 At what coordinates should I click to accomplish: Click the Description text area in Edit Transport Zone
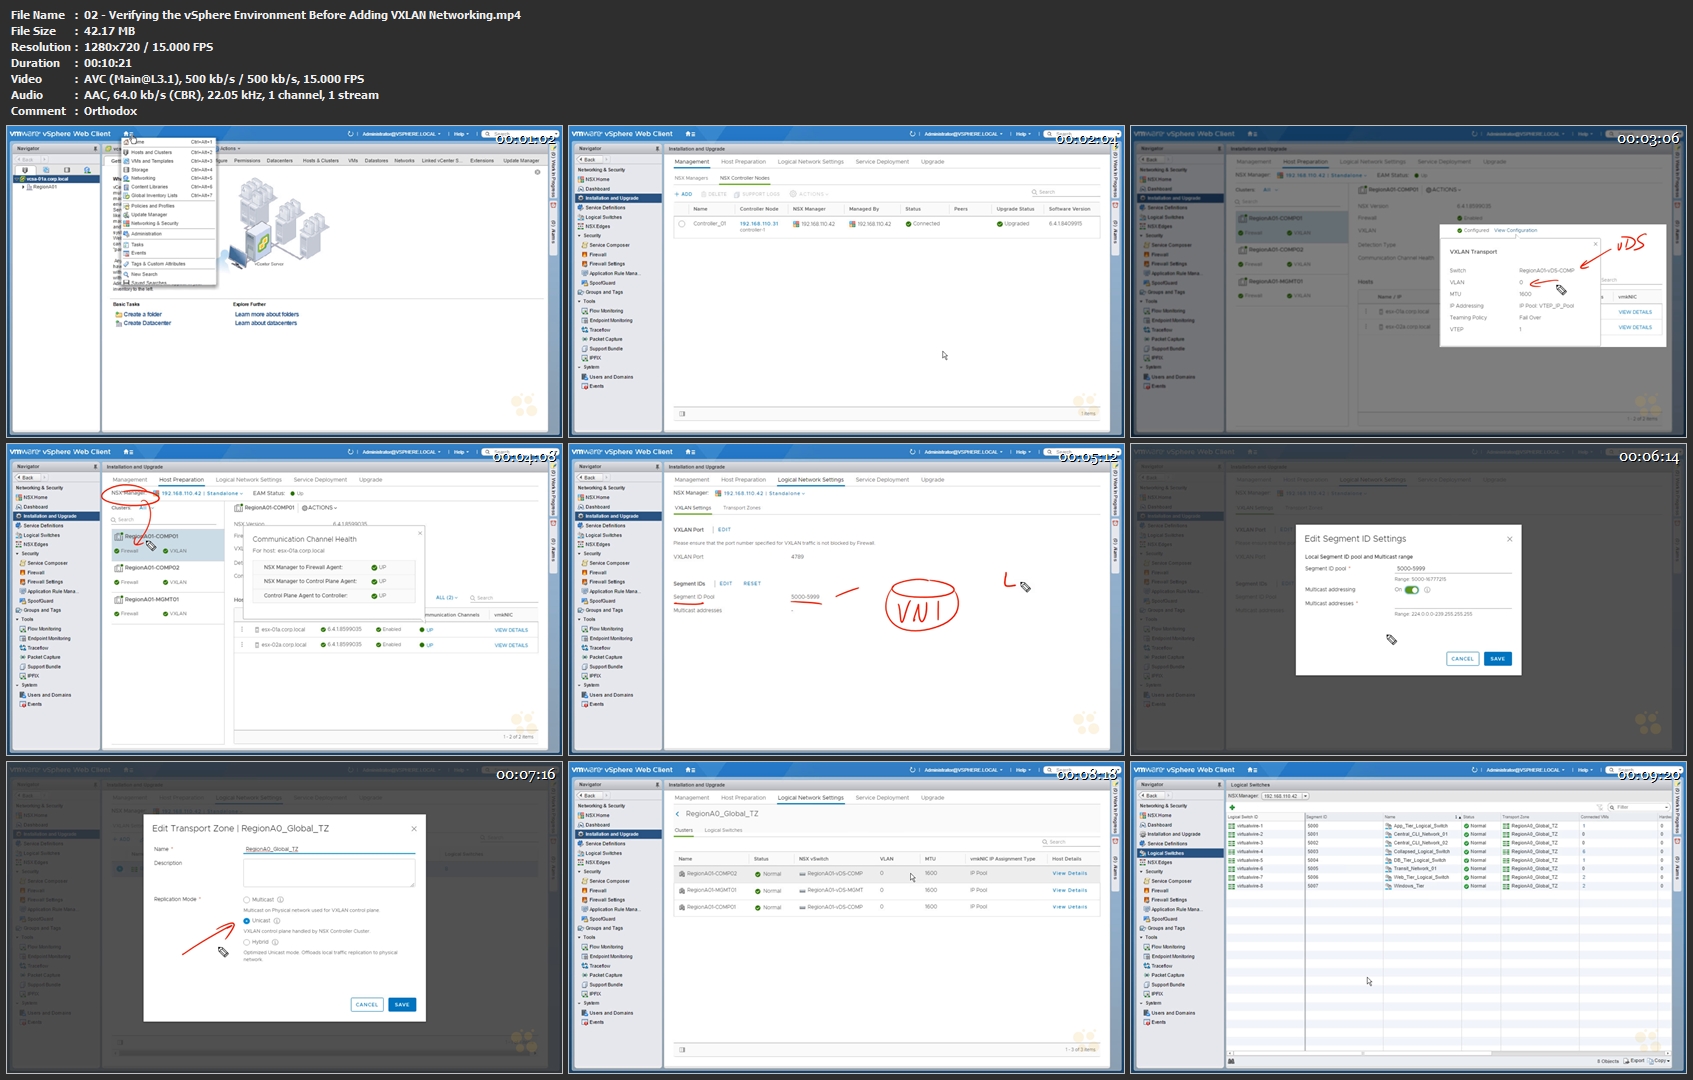pos(328,873)
